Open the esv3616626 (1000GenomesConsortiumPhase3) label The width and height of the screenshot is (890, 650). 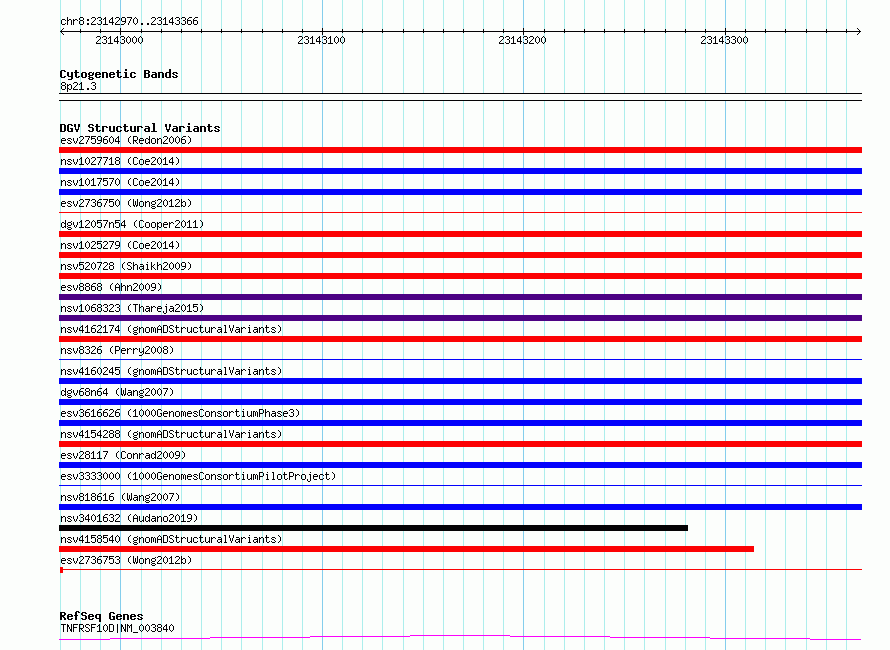click(x=180, y=413)
